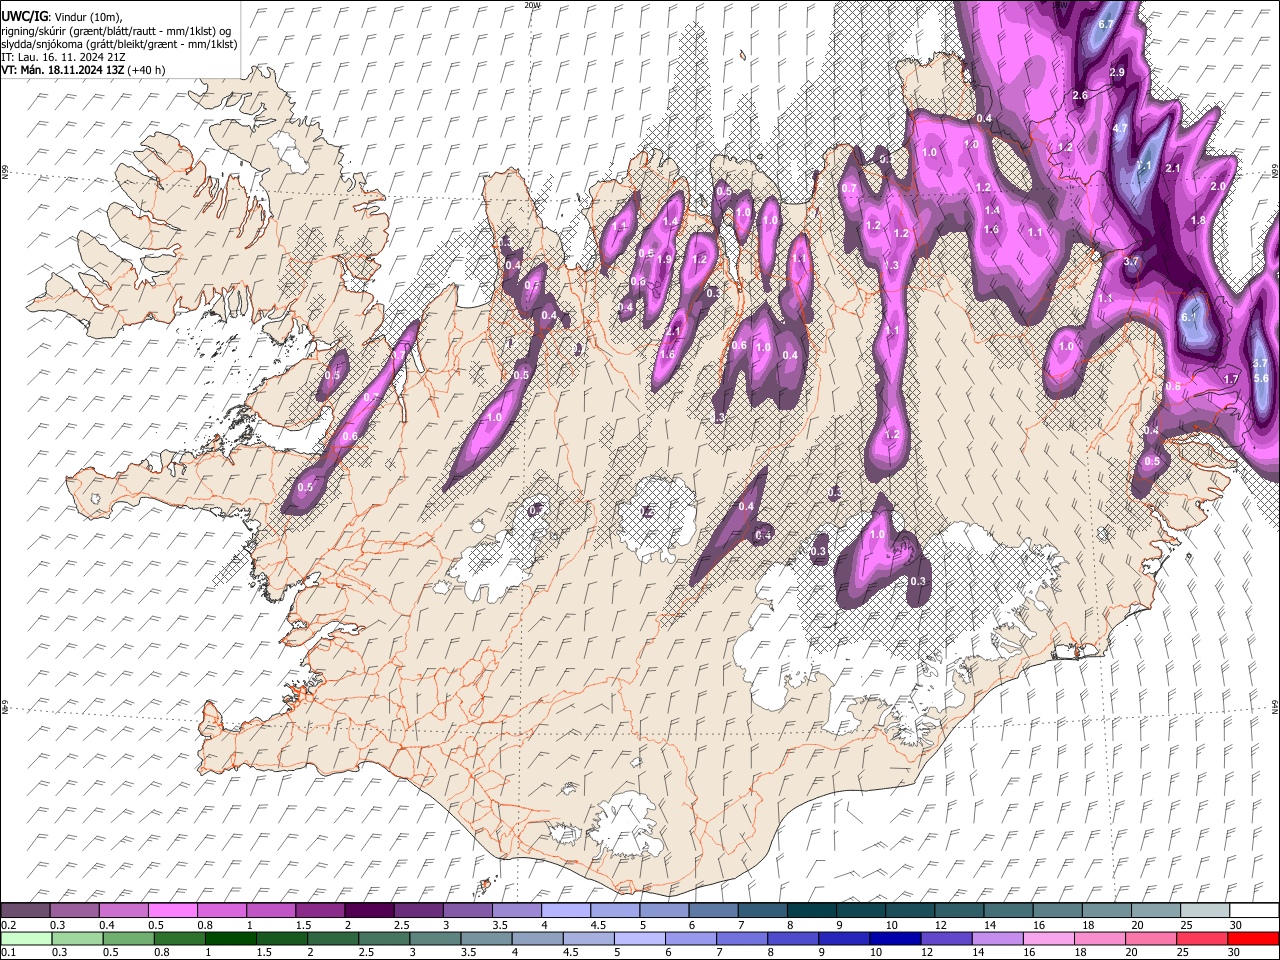The width and height of the screenshot is (1280, 960).
Task: Click the 'VT: Mán. 18.11.2024 13Z' valid time
Action: pos(61,70)
